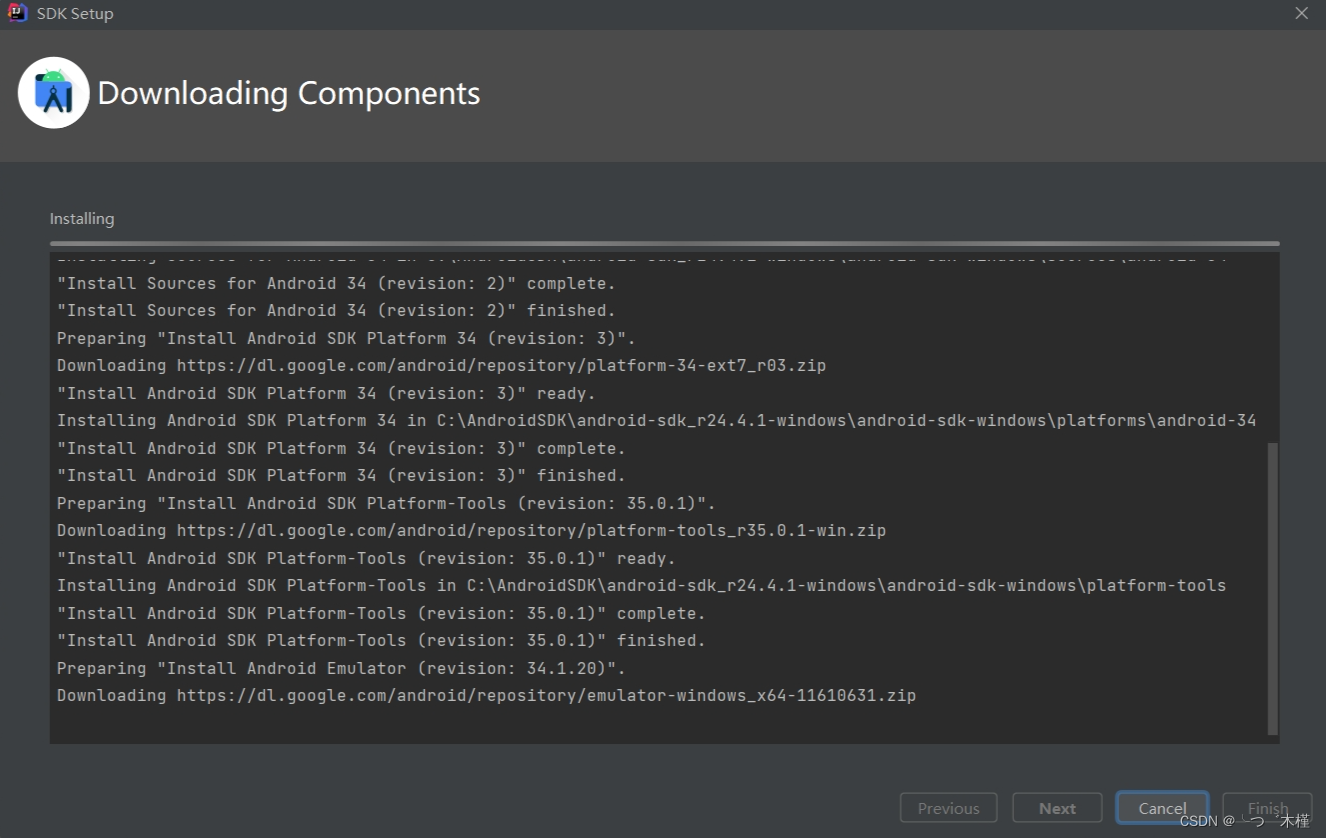The width and height of the screenshot is (1326, 838).
Task: Click the disabled Previous button
Action: point(947,807)
